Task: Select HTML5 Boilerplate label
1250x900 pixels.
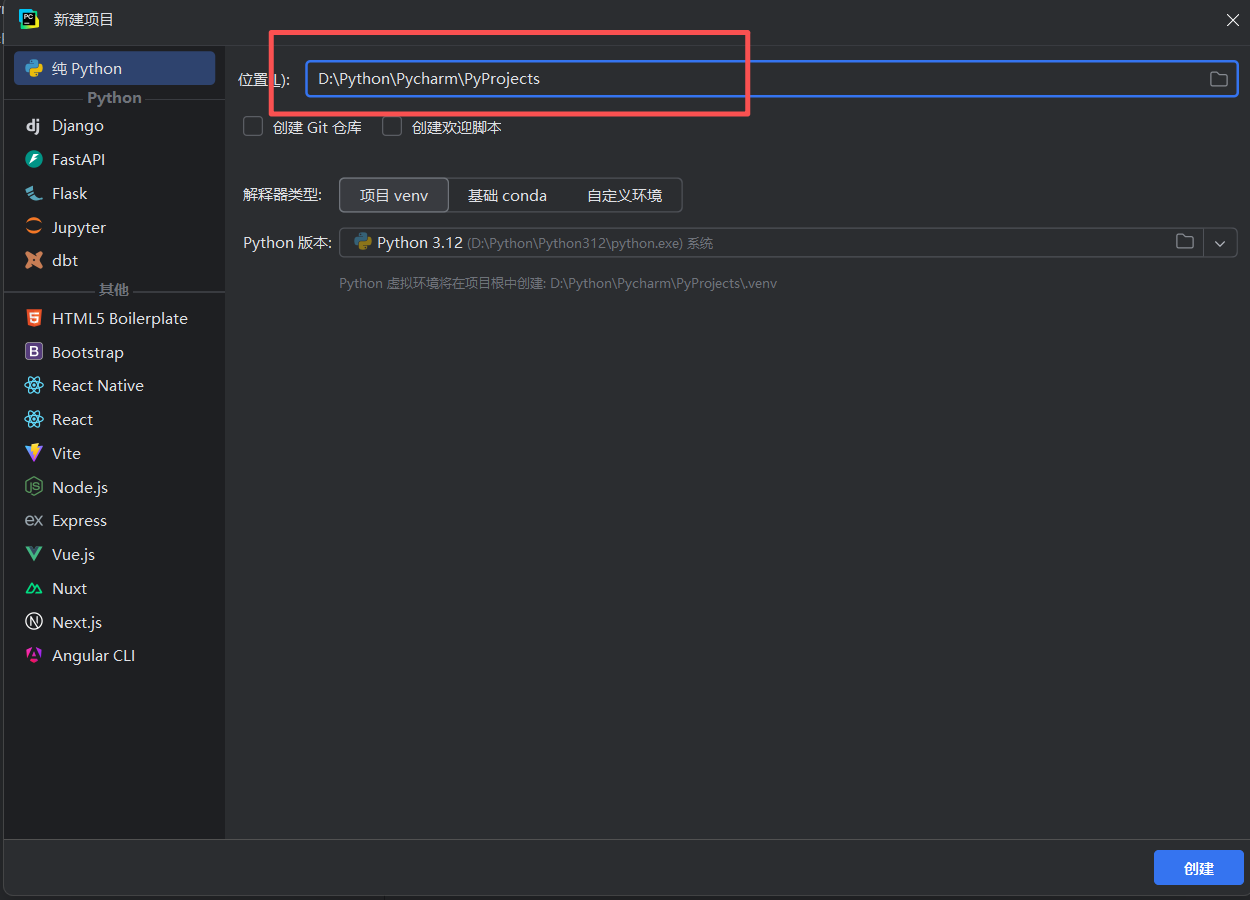Action: click(x=120, y=318)
